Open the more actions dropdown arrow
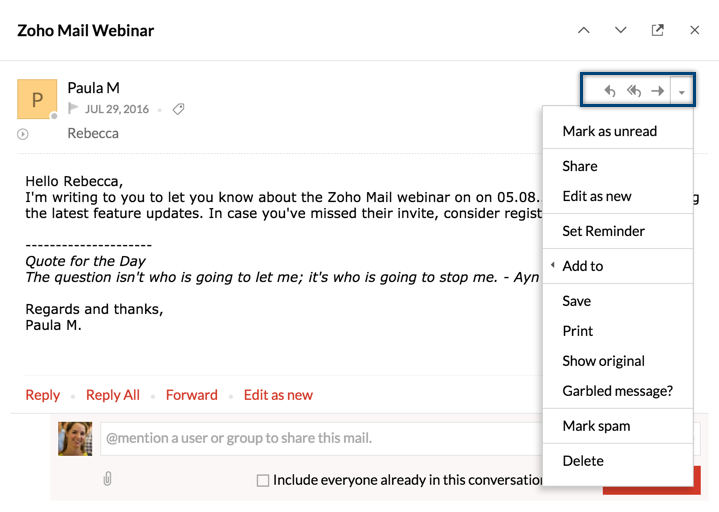The height and width of the screenshot is (512, 719). point(682,92)
